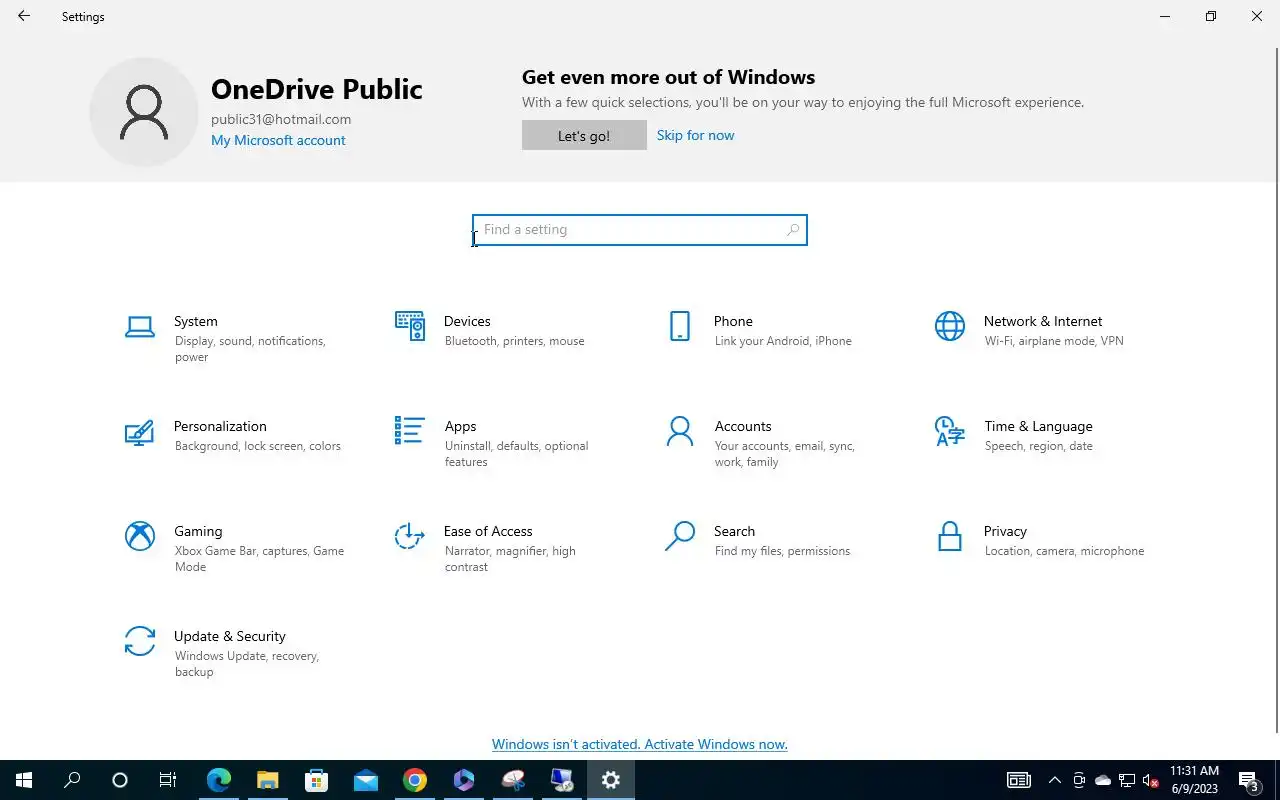This screenshot has width=1280, height=800.
Task: Open the network status tray icon
Action: [1127, 780]
